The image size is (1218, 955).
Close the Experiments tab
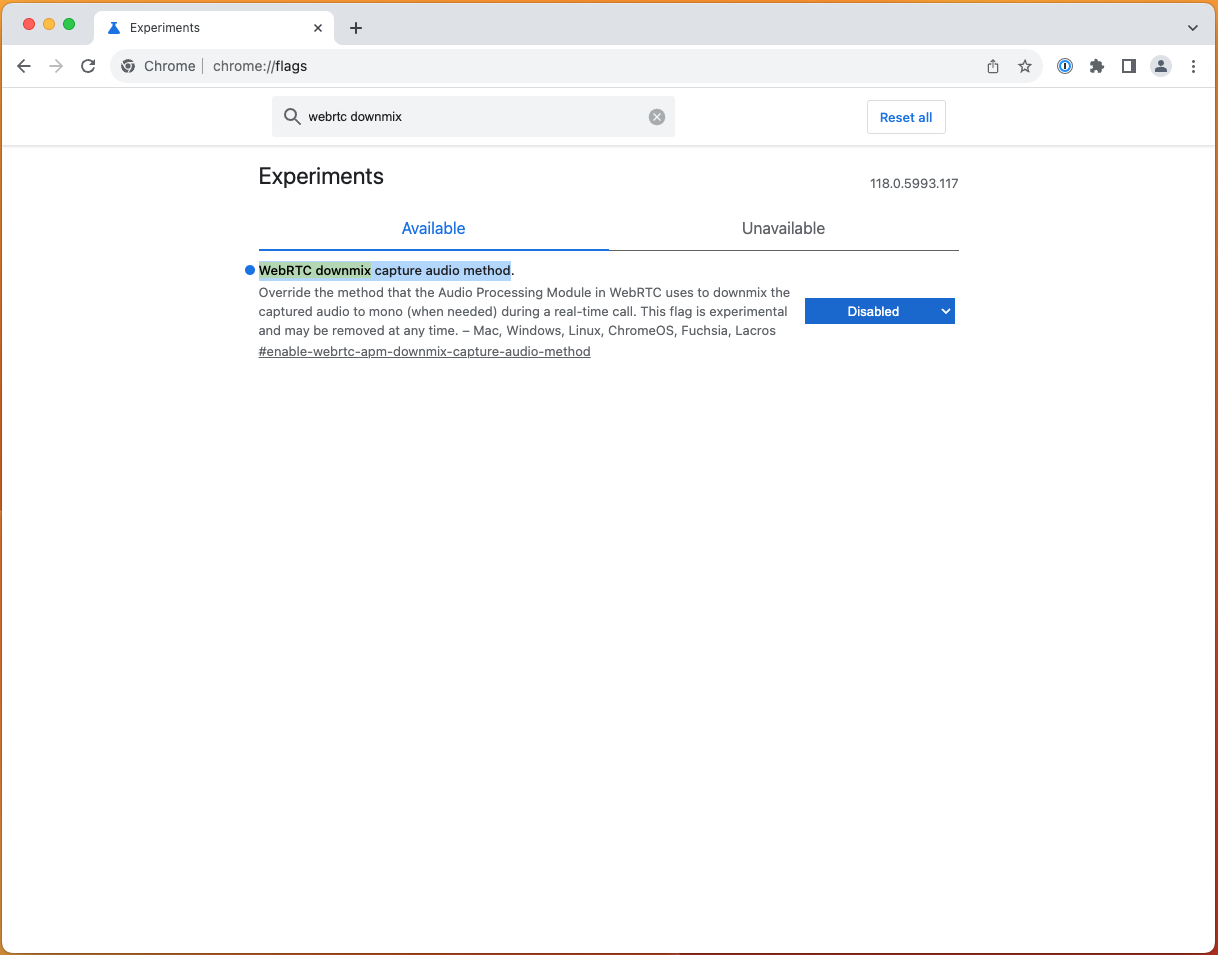pyautogui.click(x=318, y=28)
